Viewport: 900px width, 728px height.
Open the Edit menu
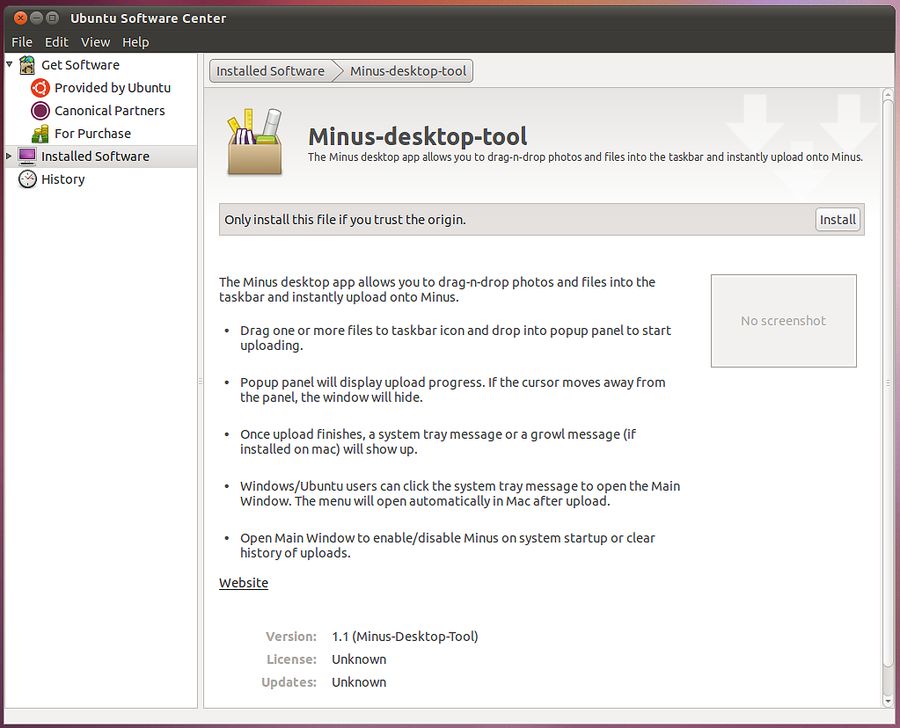click(x=57, y=42)
